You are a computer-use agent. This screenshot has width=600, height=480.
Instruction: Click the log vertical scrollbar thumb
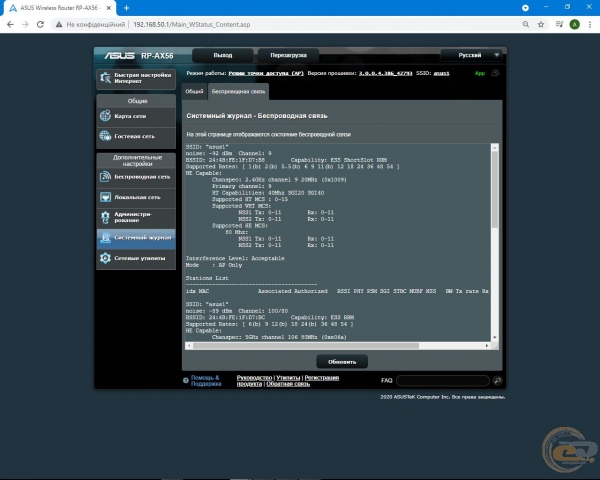495,189
